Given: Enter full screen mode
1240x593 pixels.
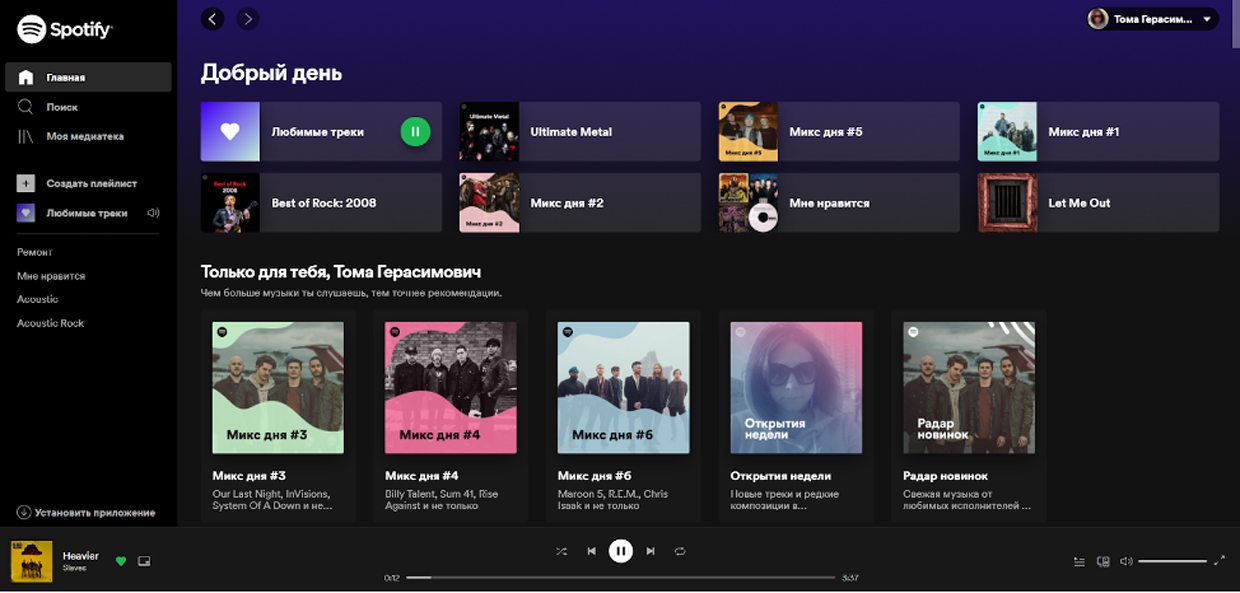Looking at the screenshot, I should (x=1219, y=561).
